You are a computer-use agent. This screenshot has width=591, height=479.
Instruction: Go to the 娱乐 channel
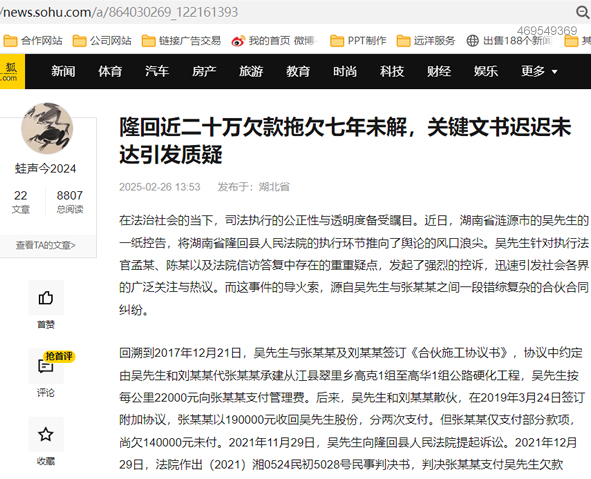[x=486, y=71]
